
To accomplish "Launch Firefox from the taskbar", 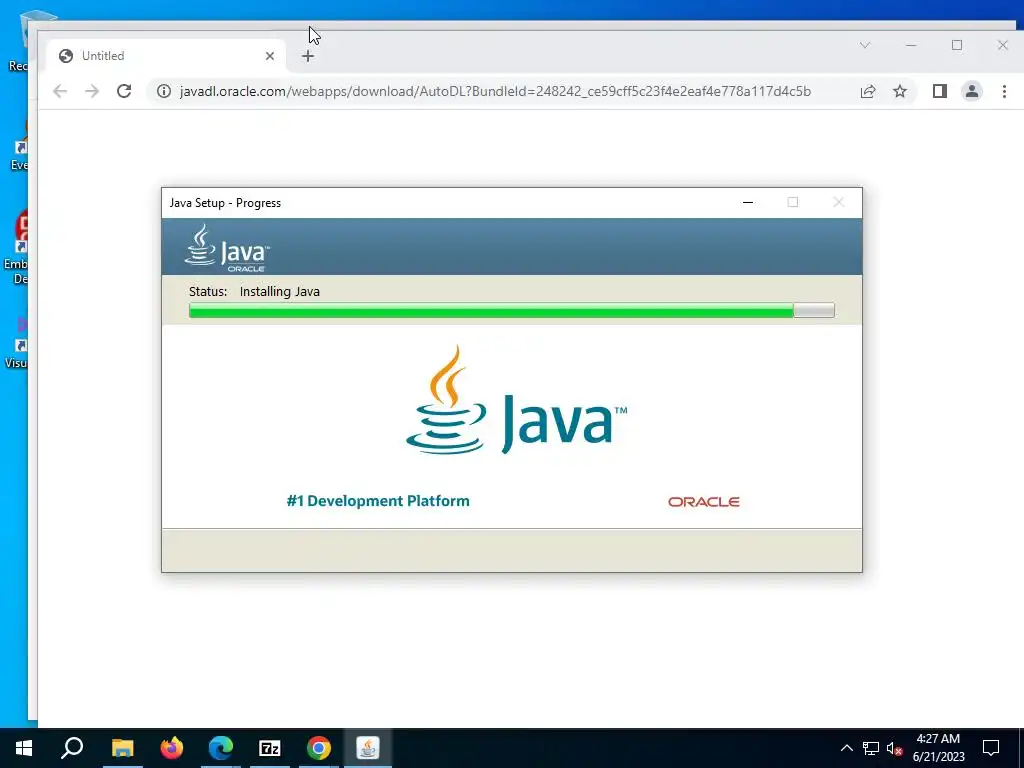I will pos(172,748).
